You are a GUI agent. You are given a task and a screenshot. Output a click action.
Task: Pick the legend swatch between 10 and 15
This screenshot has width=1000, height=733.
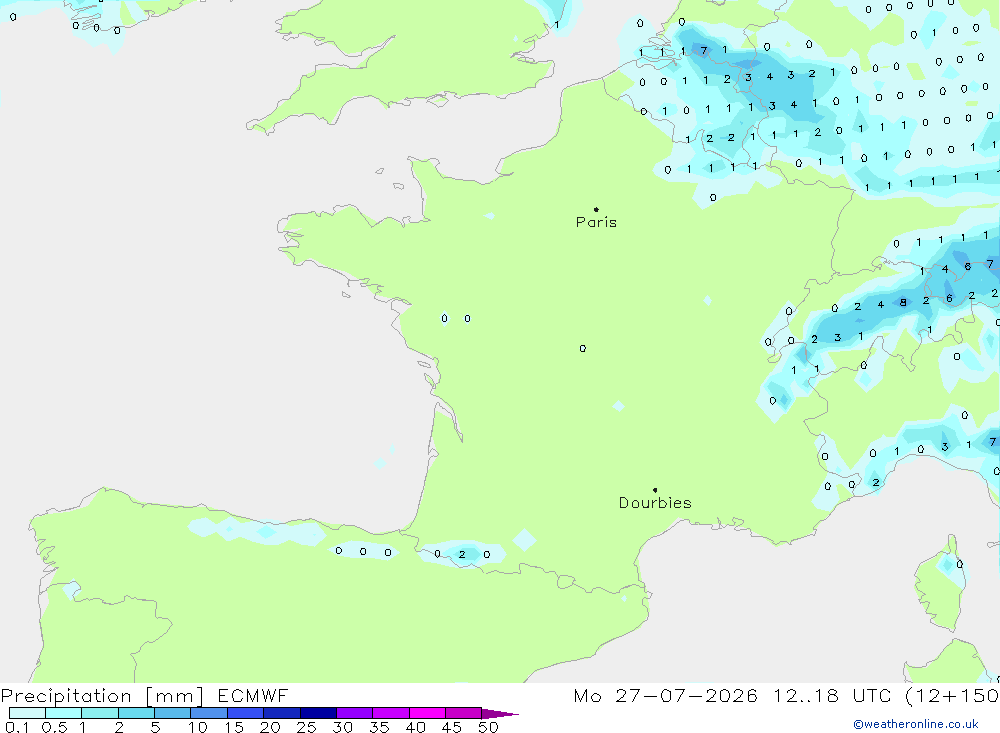coord(209,713)
